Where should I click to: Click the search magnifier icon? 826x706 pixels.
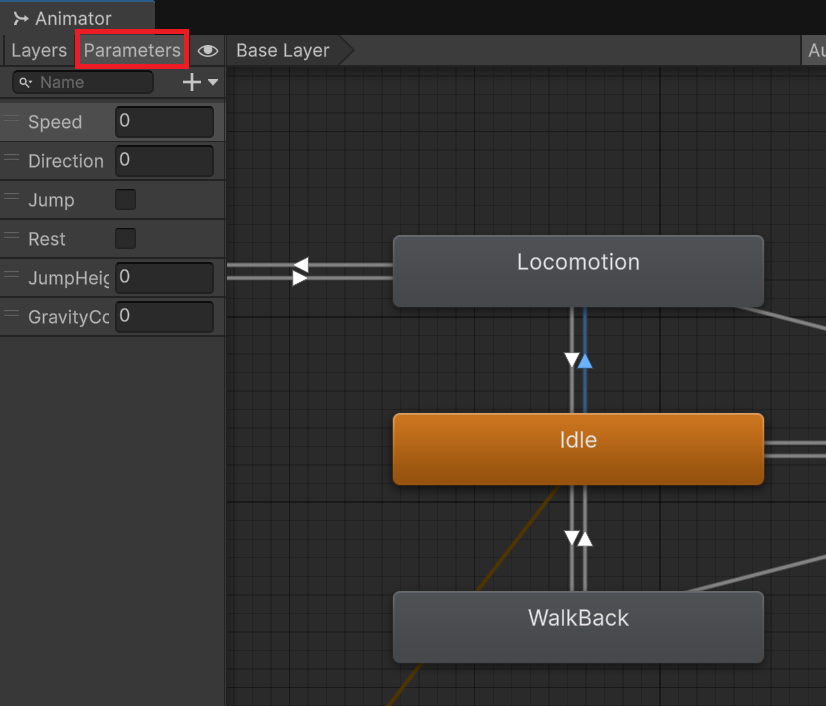[x=25, y=82]
